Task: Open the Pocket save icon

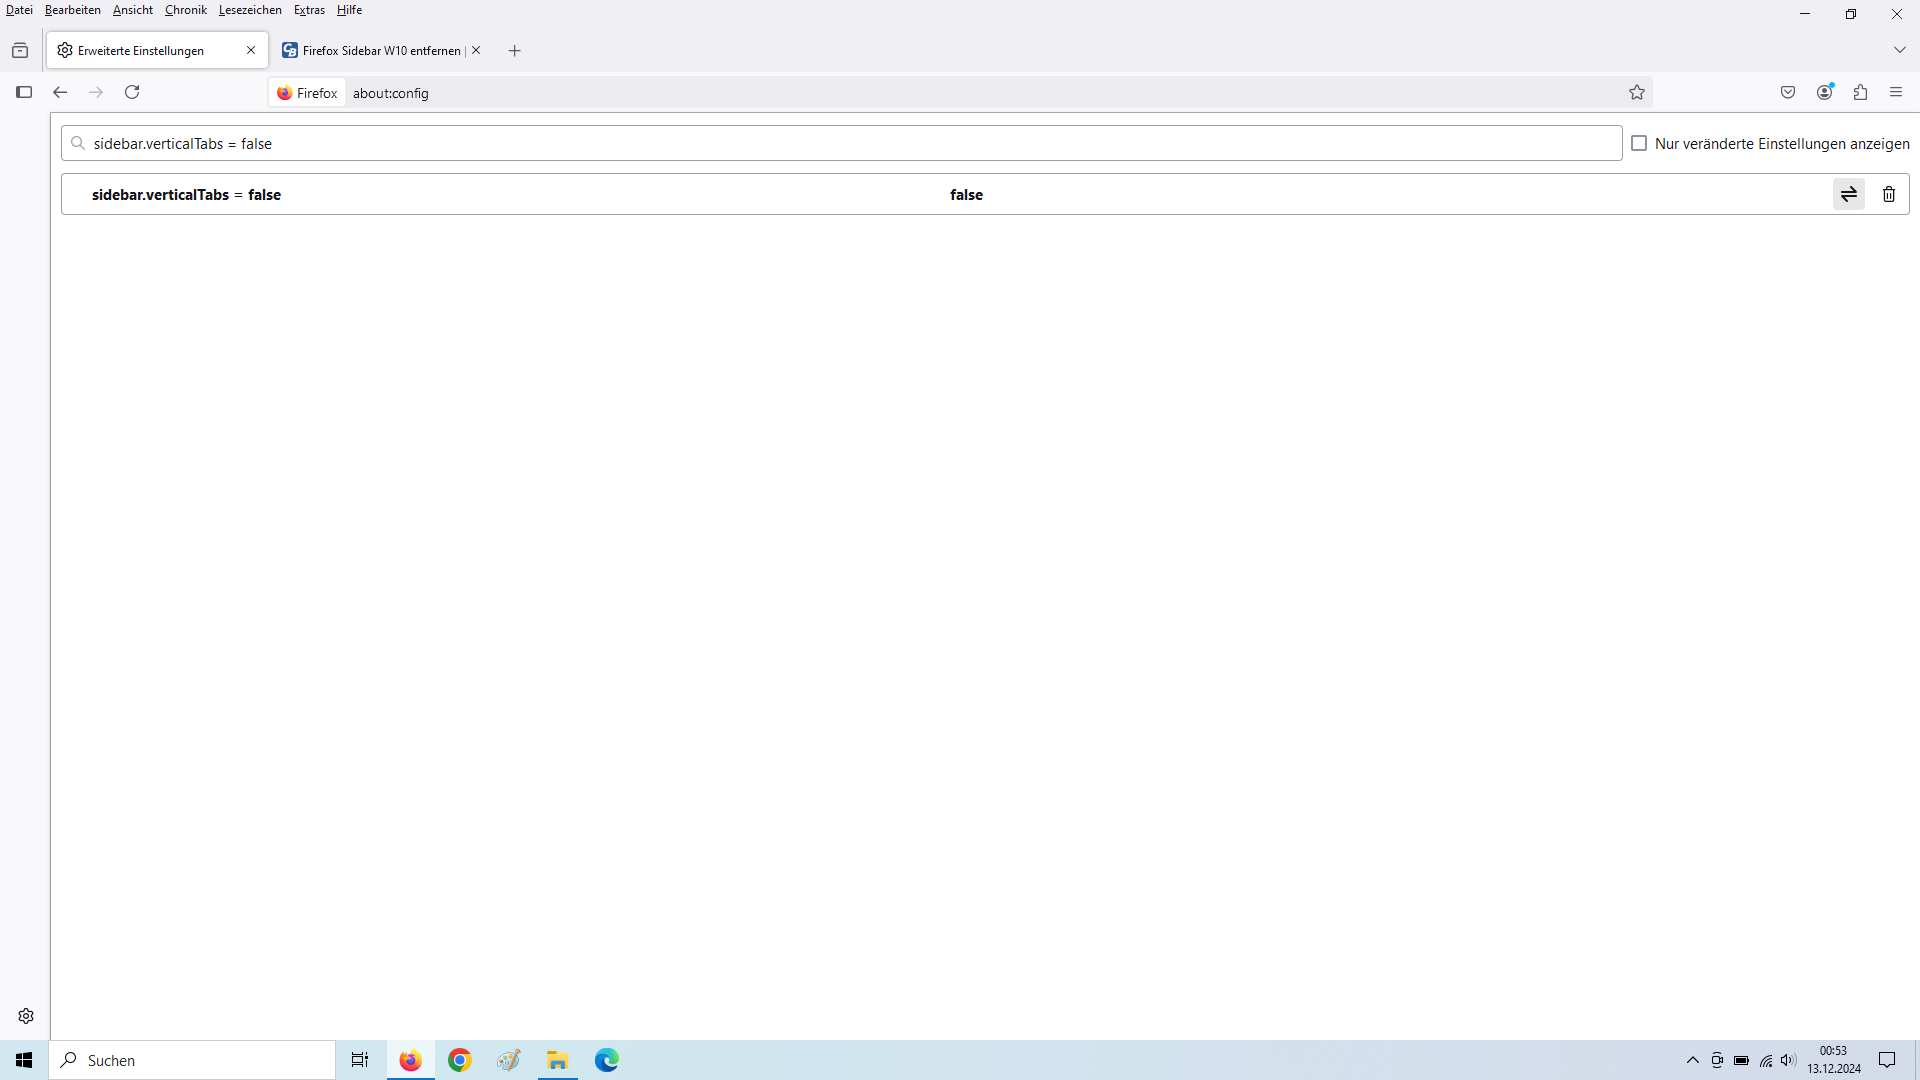Action: coord(1788,92)
